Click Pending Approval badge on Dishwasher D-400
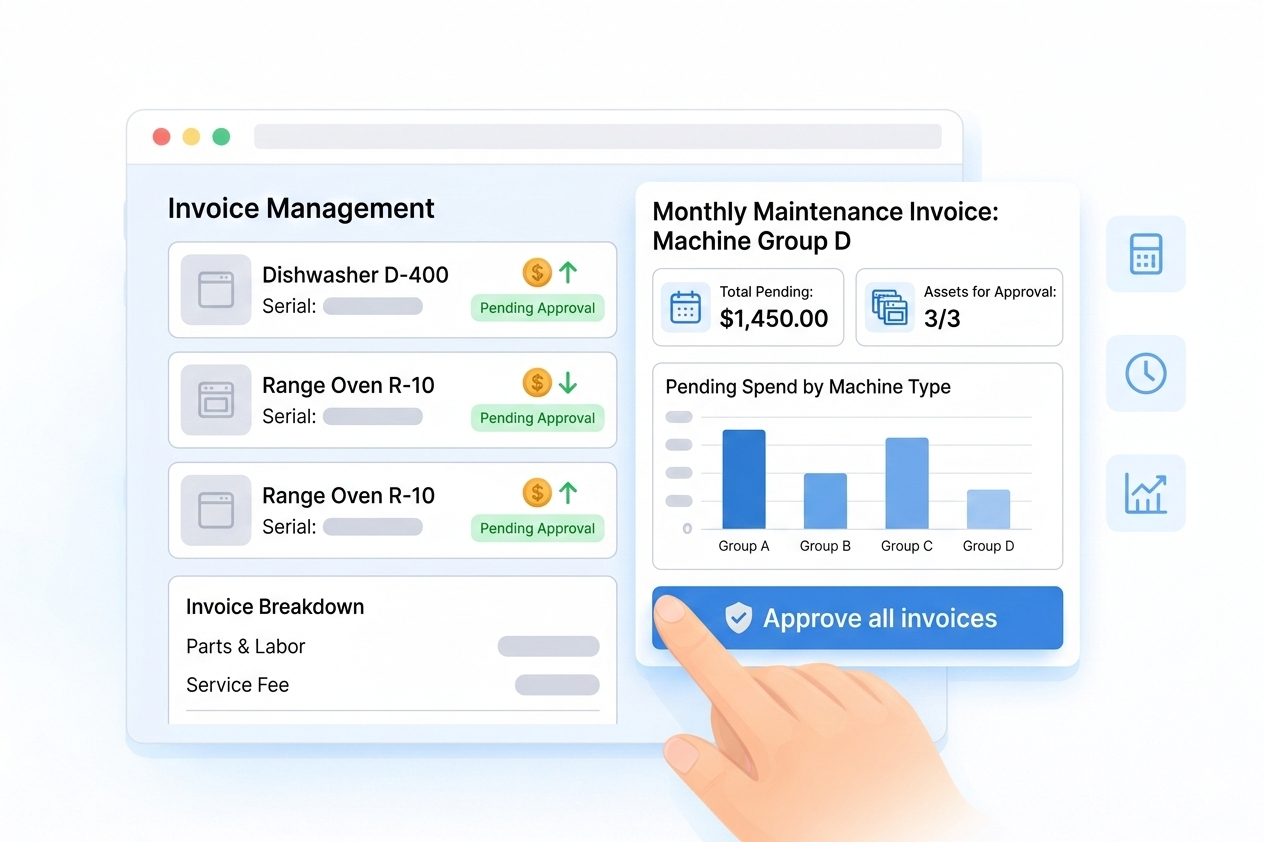Screen dimensions: 1264x842 [538, 308]
